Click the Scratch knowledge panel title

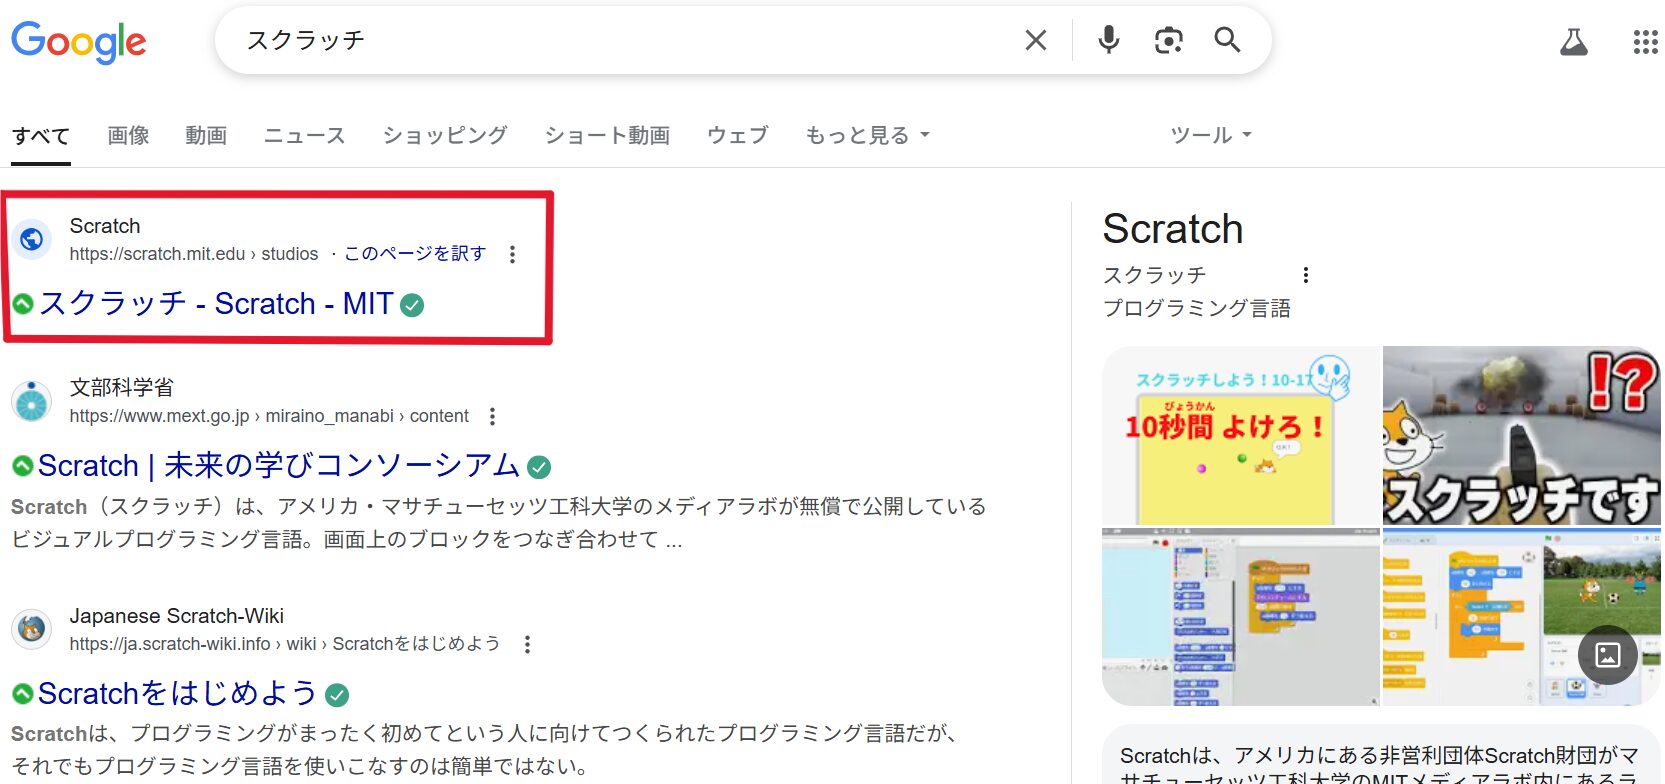[1173, 229]
